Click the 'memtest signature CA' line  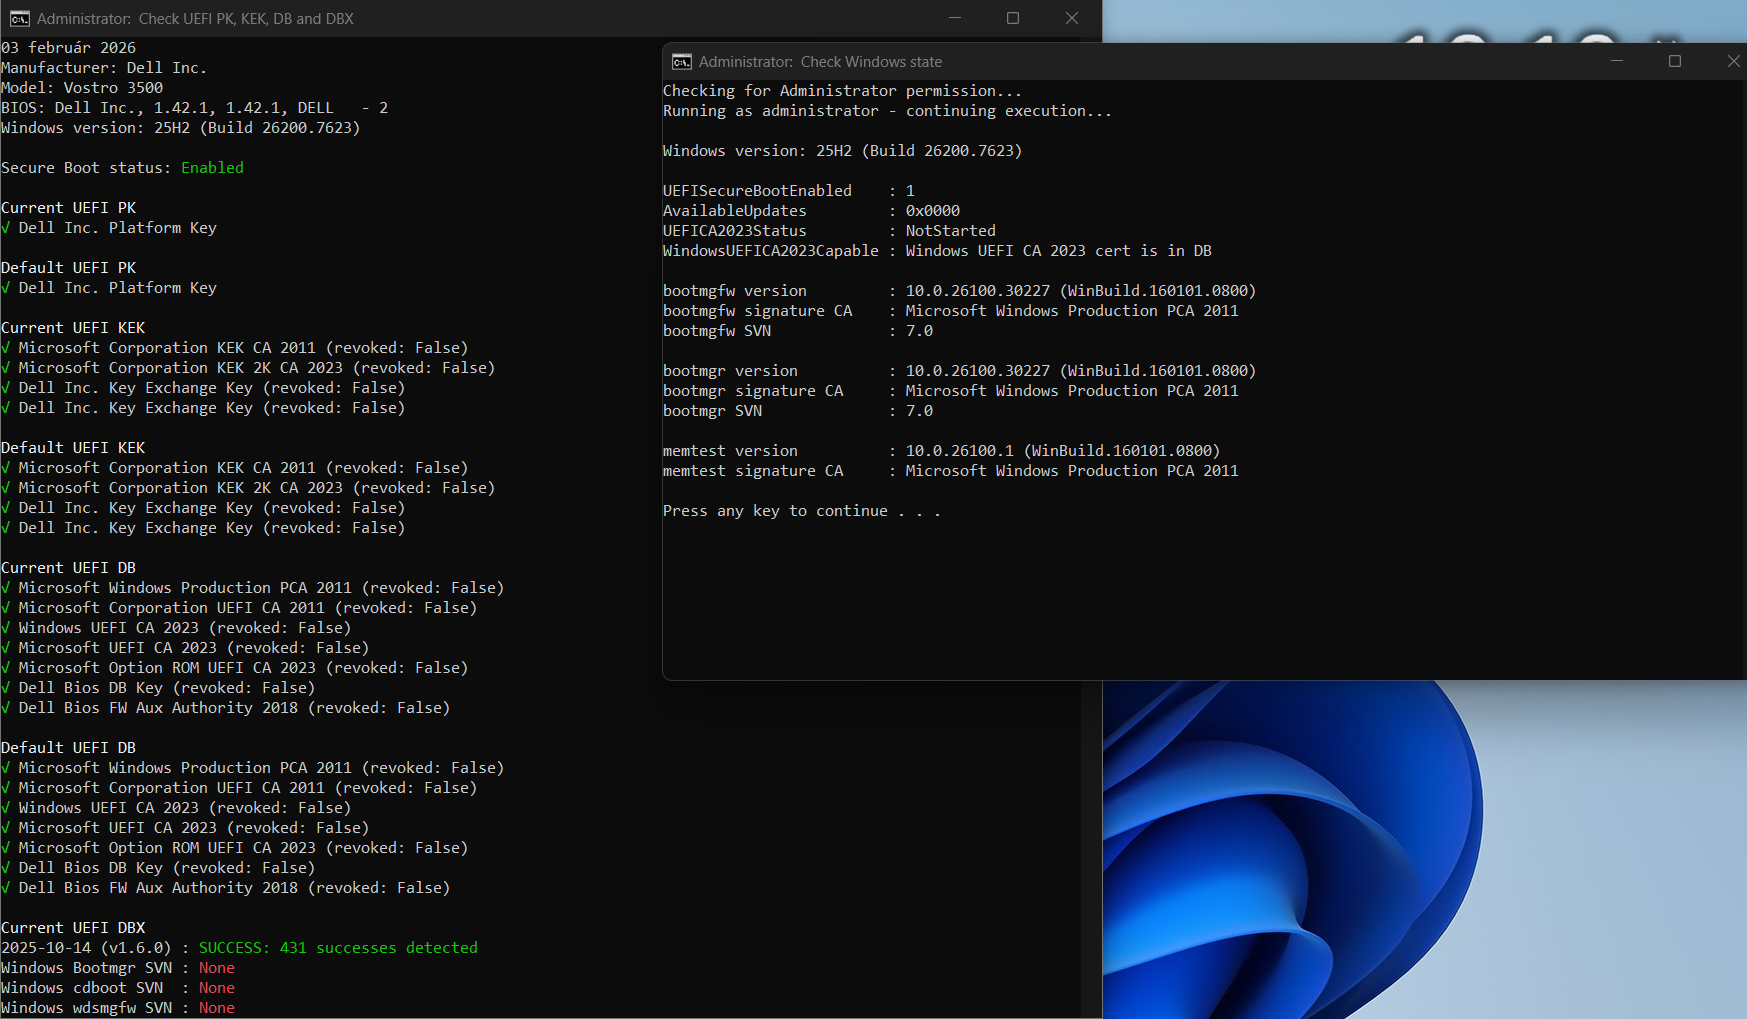tap(951, 471)
